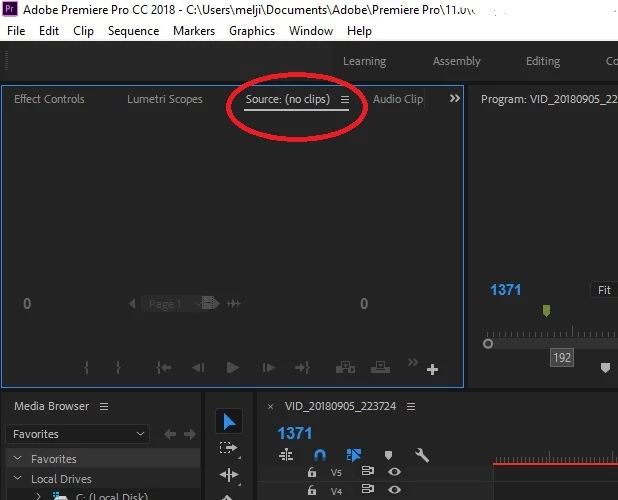
Task: Hide track V4 output eye
Action: coord(394,489)
